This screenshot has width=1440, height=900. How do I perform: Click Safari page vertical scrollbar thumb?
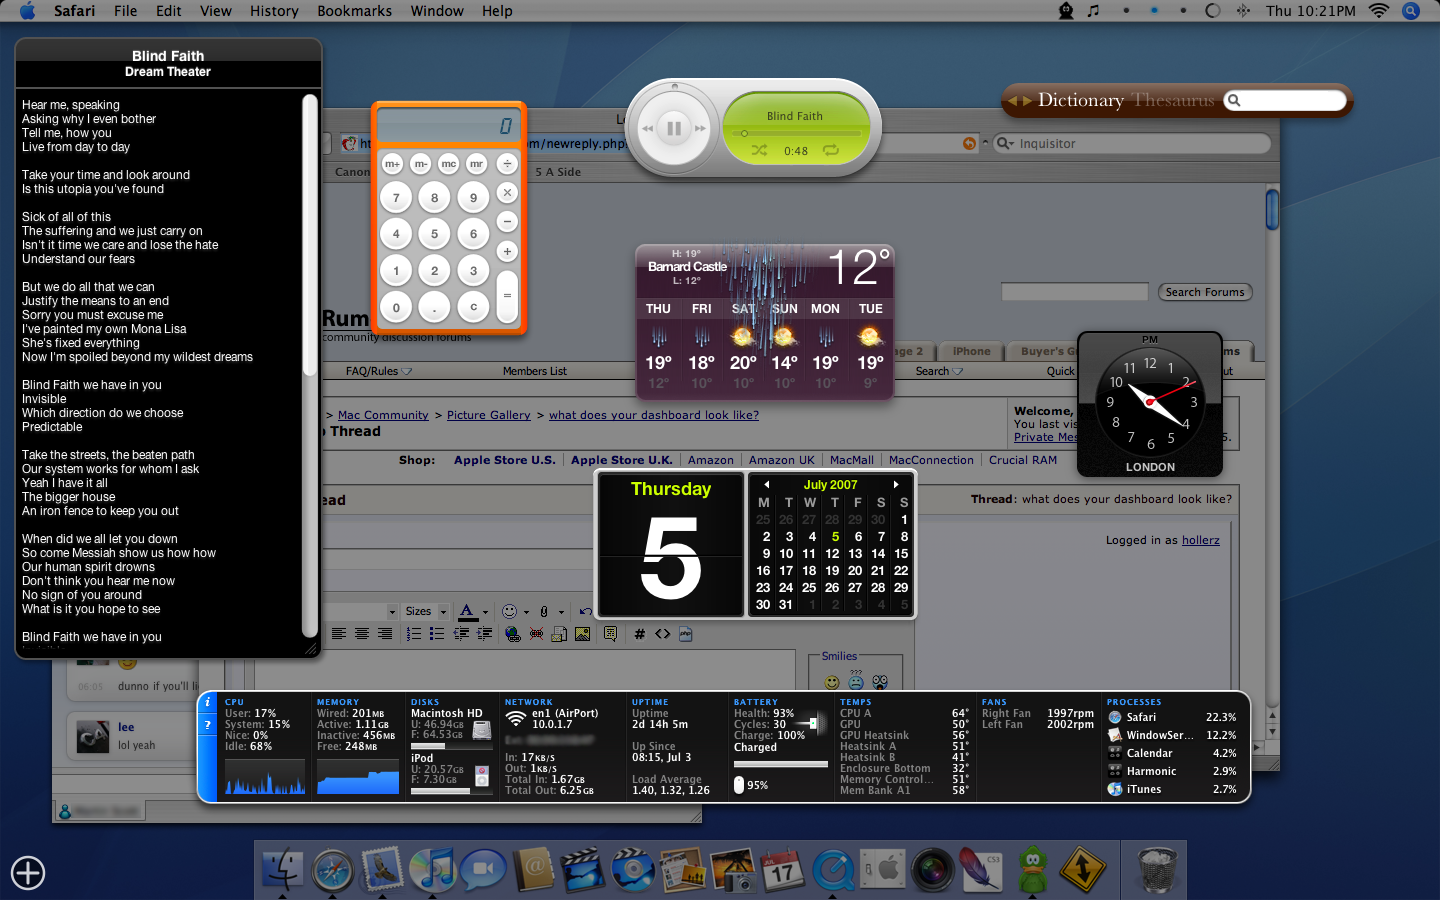(x=1272, y=209)
